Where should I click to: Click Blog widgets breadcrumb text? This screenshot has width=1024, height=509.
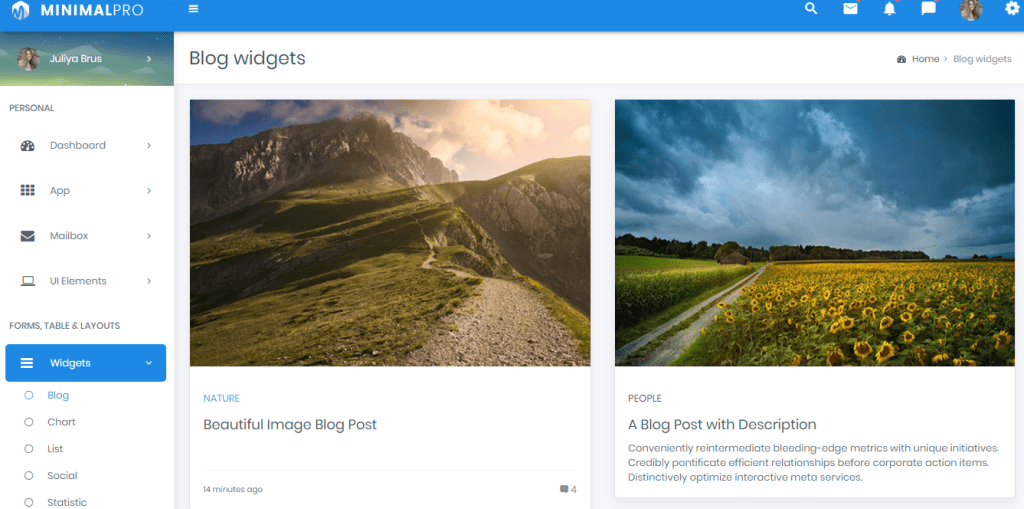click(982, 59)
